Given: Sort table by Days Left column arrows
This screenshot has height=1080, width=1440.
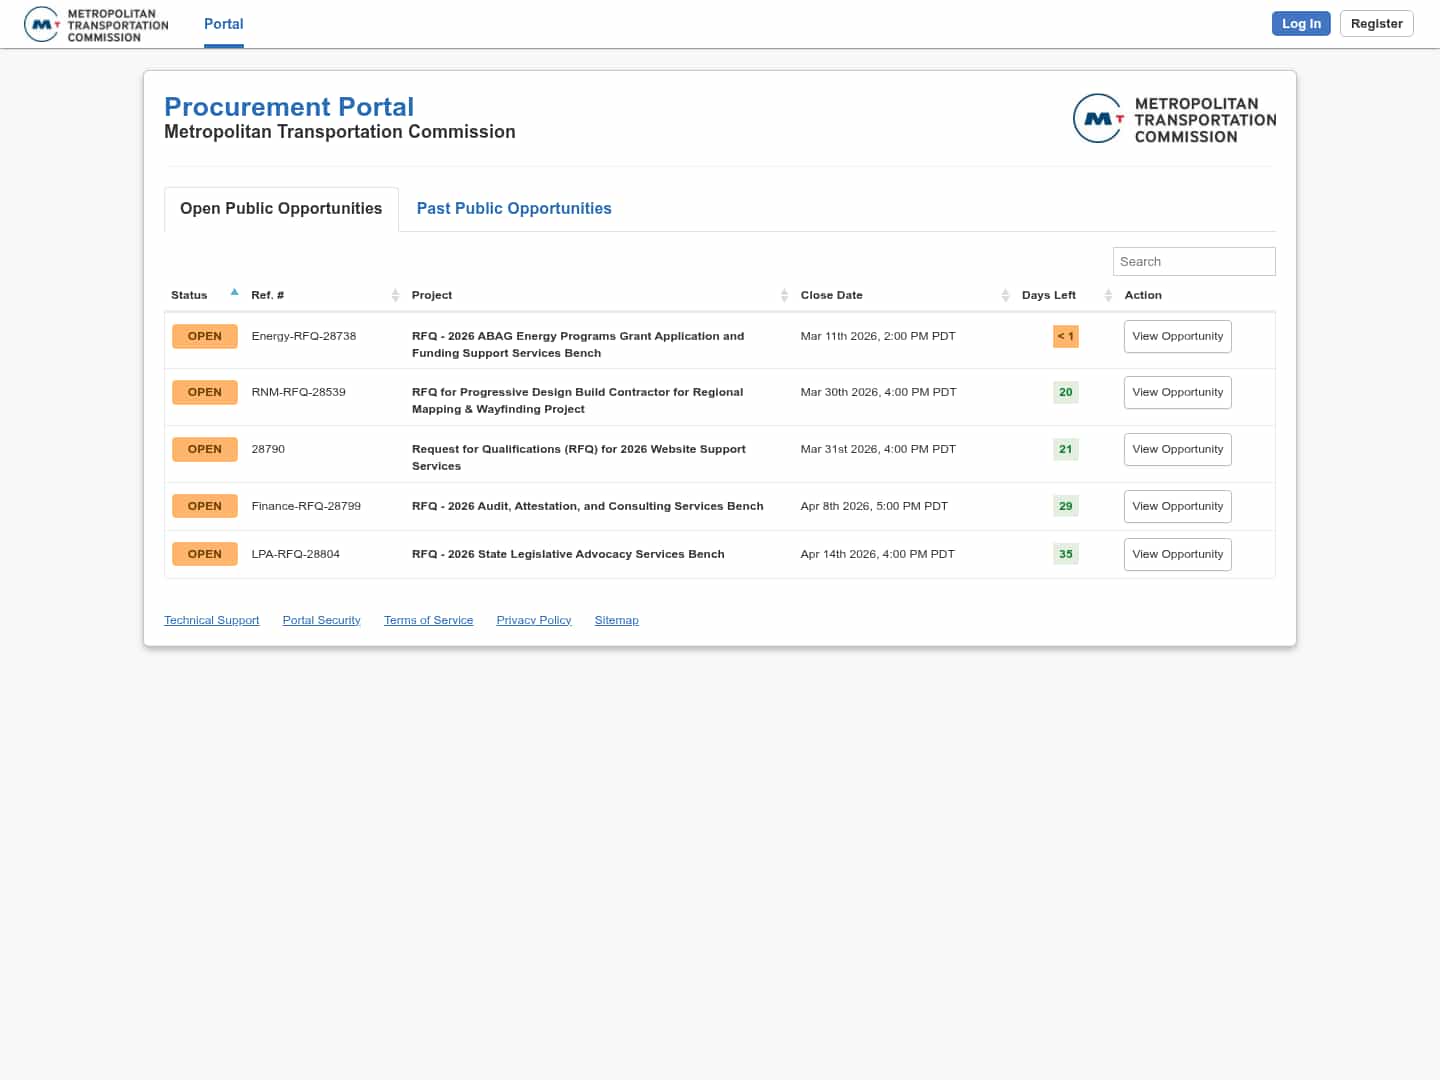Looking at the screenshot, I should [x=1108, y=295].
